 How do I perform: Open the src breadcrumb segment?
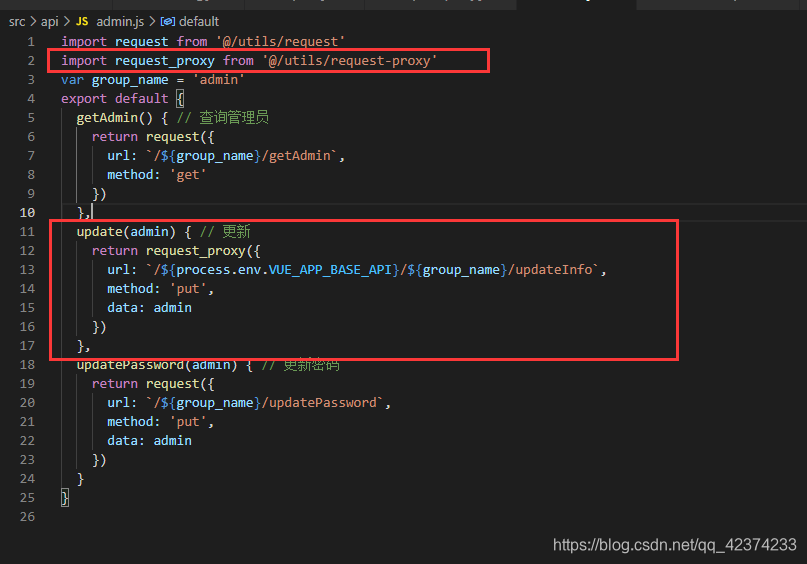click(x=17, y=22)
